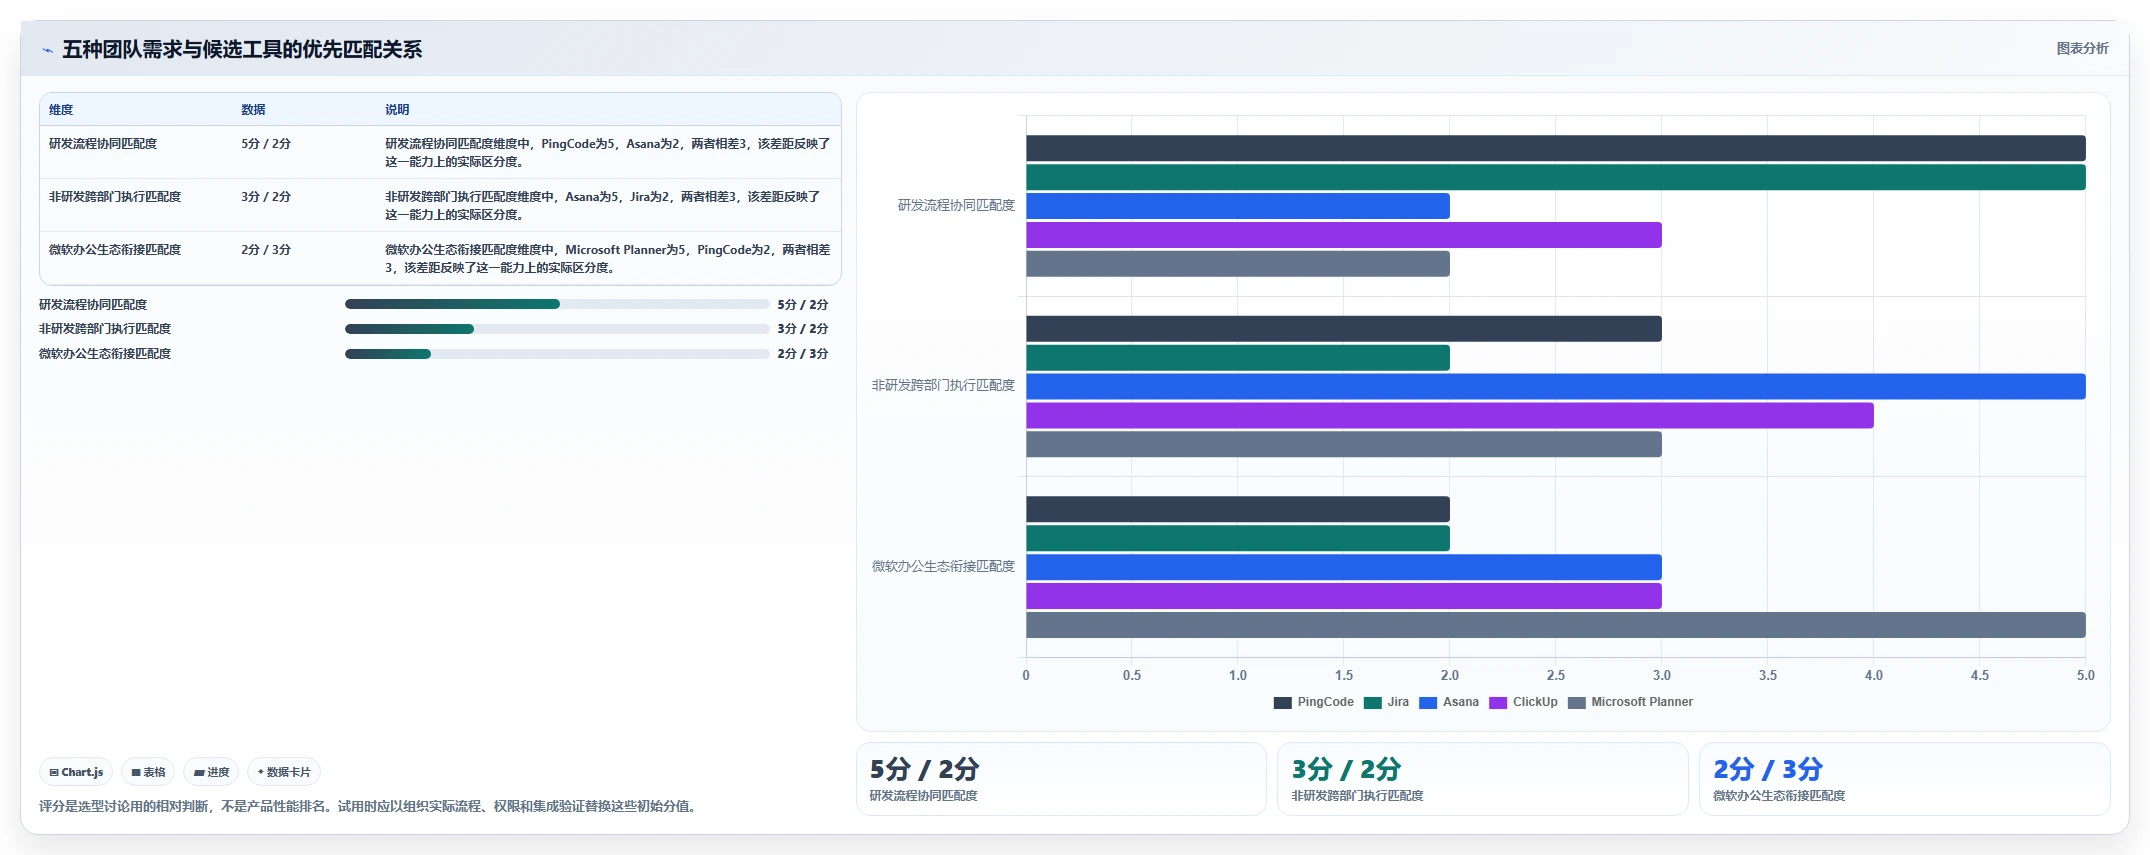Open the 2分 / 3分 data card

(x=1905, y=779)
